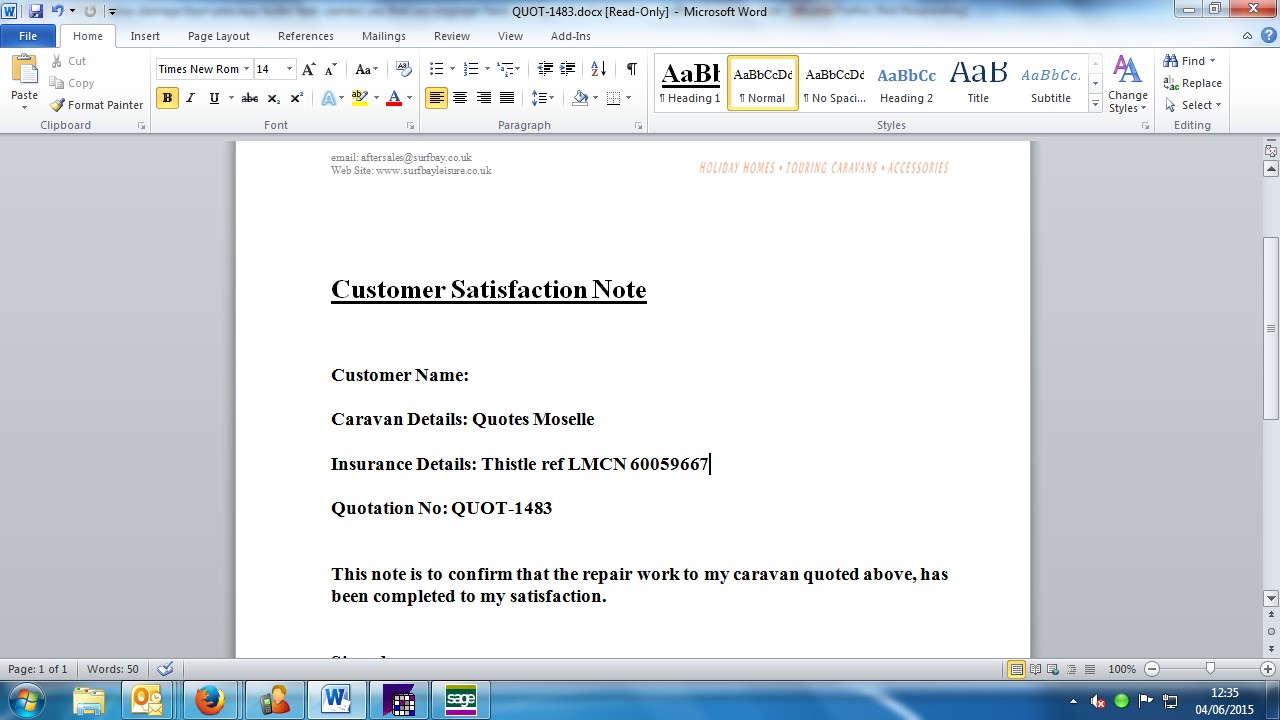Screen dimensions: 1280x720
Task: Expand the Line Spacing options
Action: point(543,98)
